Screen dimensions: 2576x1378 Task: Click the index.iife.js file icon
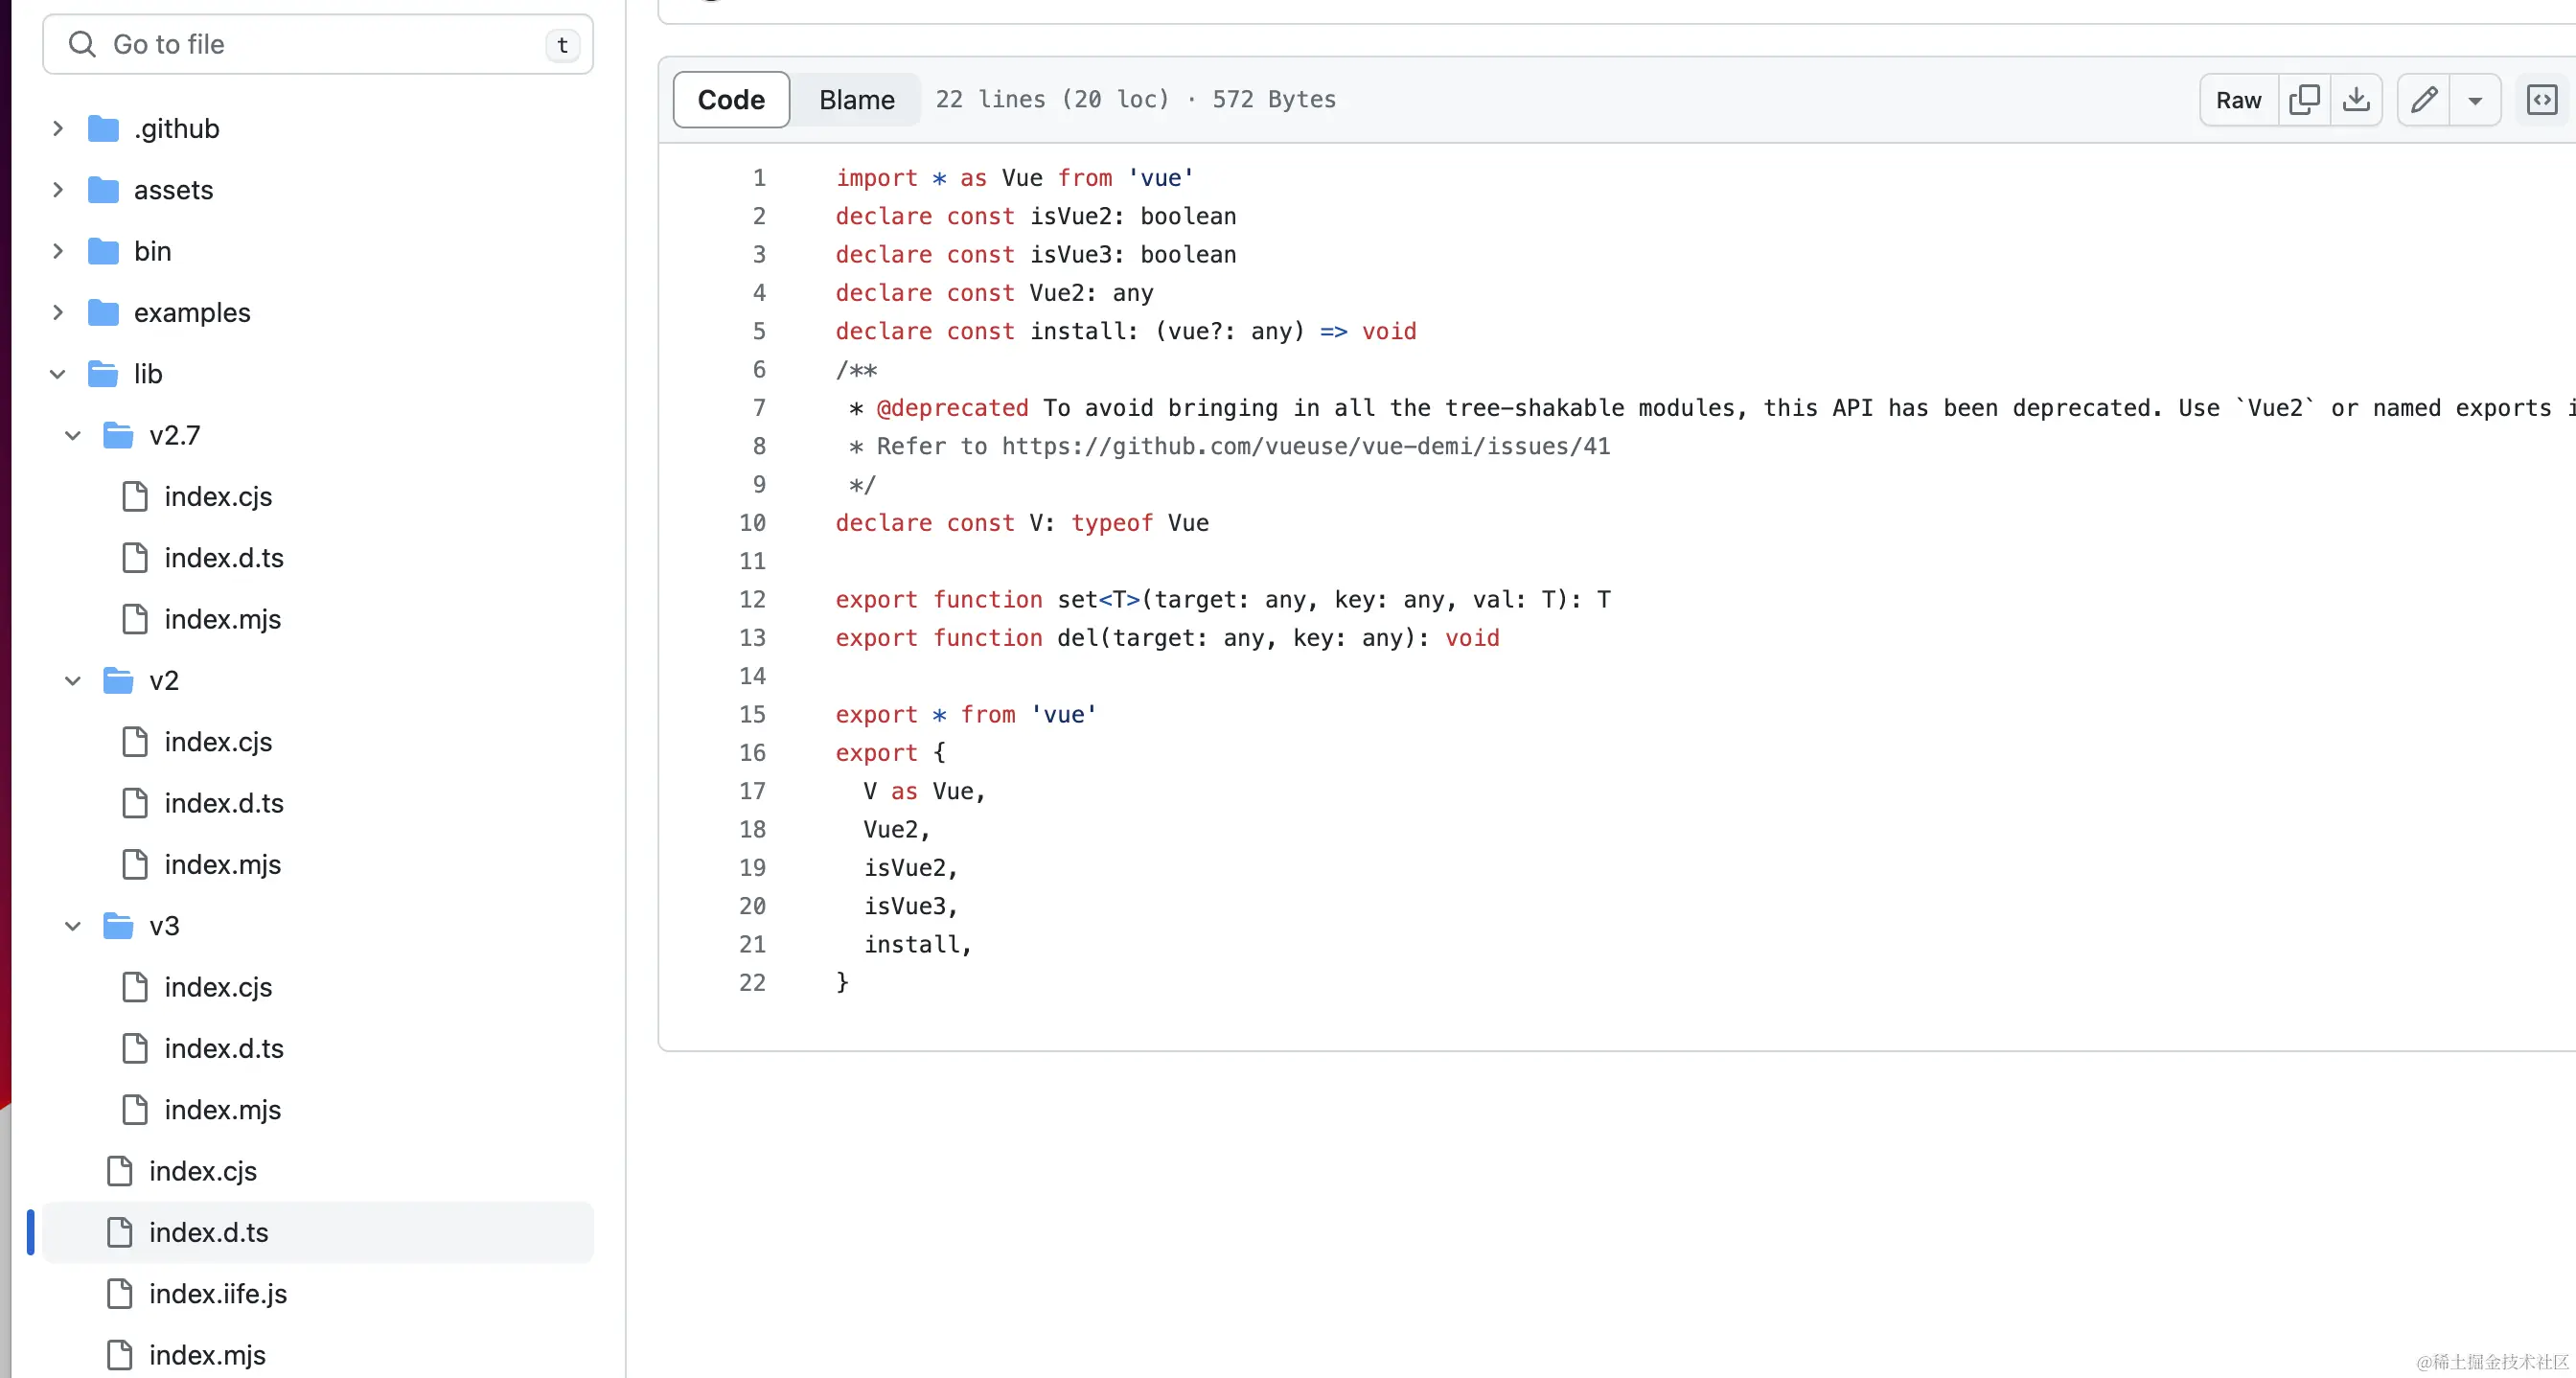(119, 1293)
